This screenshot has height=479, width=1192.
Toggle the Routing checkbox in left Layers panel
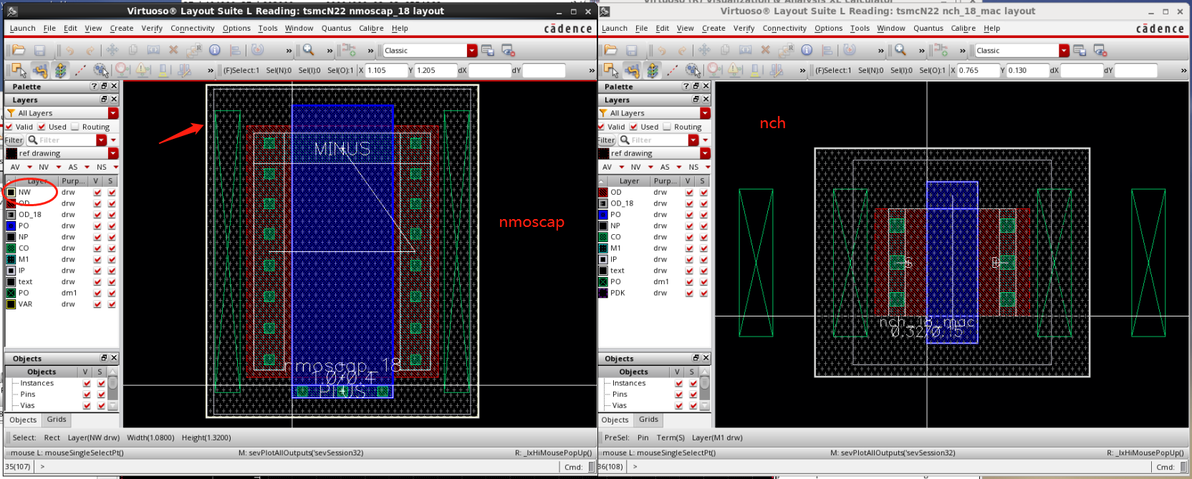pos(76,127)
